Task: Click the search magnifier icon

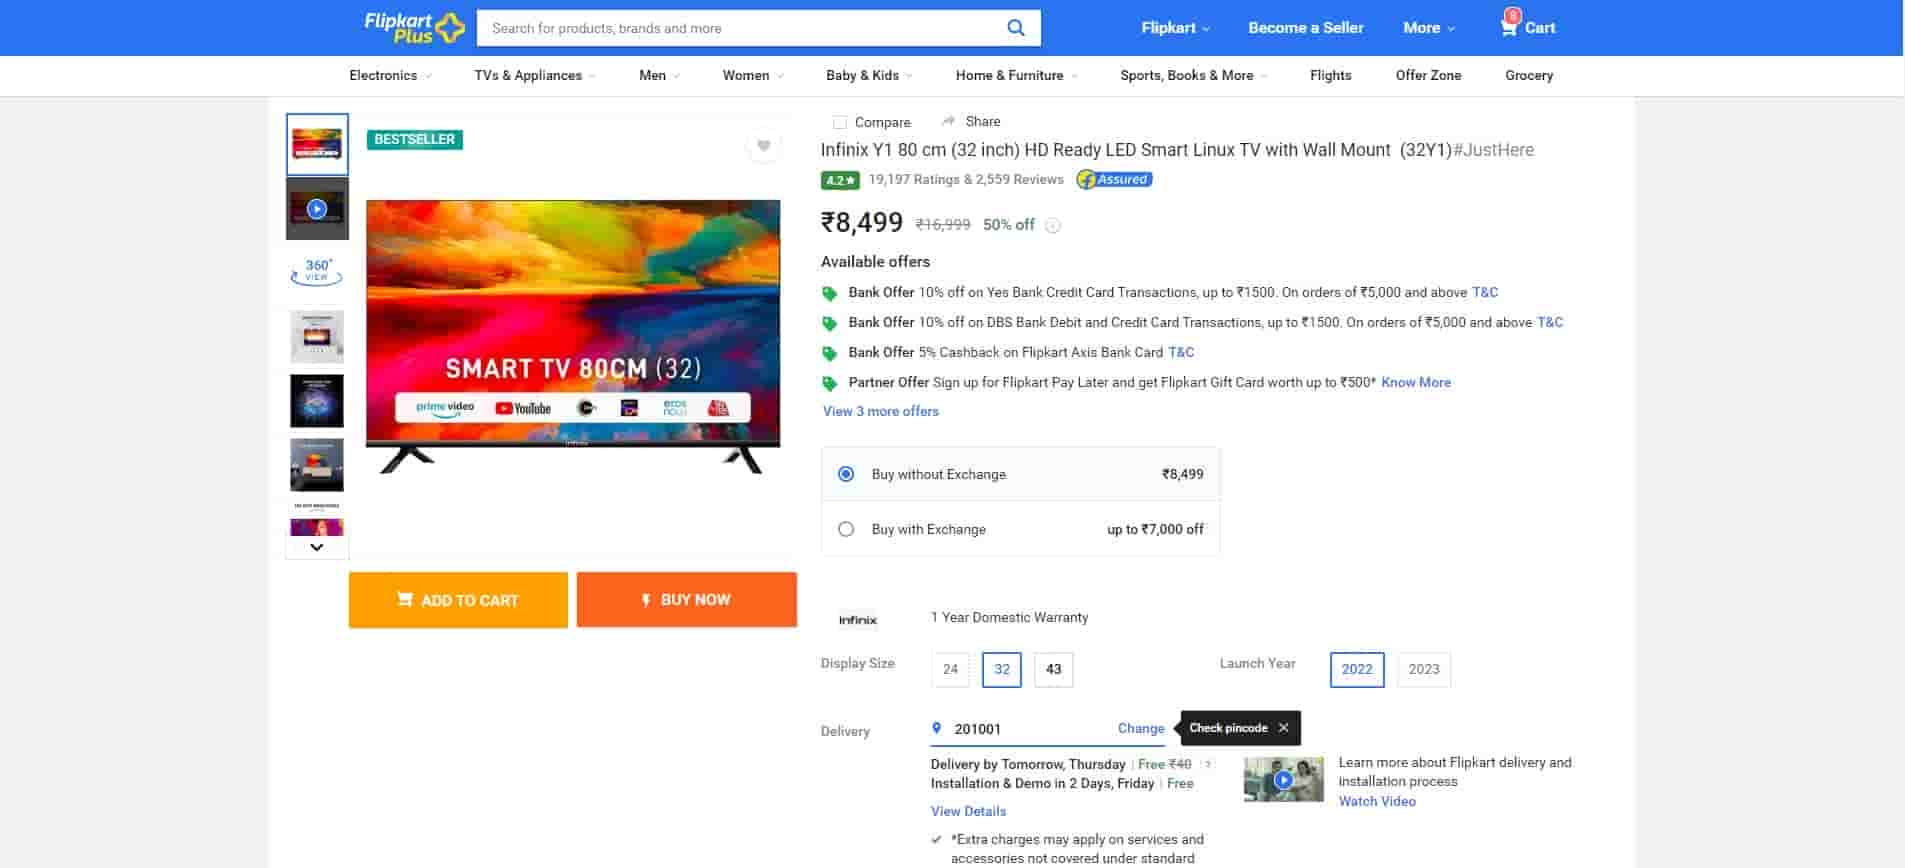Action: pos(1015,28)
